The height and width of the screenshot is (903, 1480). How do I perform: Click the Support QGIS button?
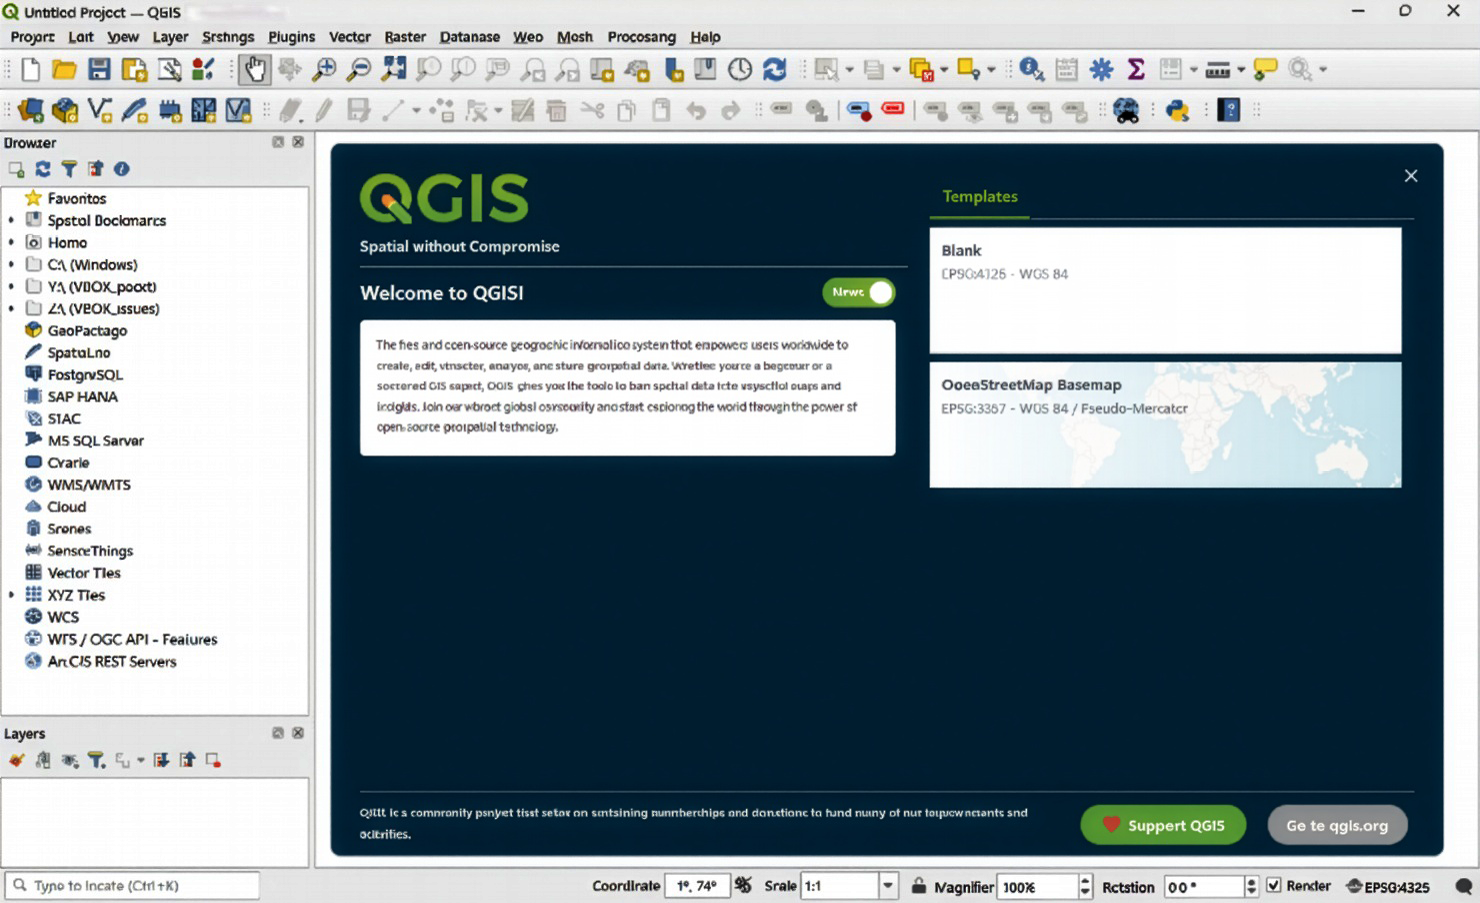point(1163,825)
